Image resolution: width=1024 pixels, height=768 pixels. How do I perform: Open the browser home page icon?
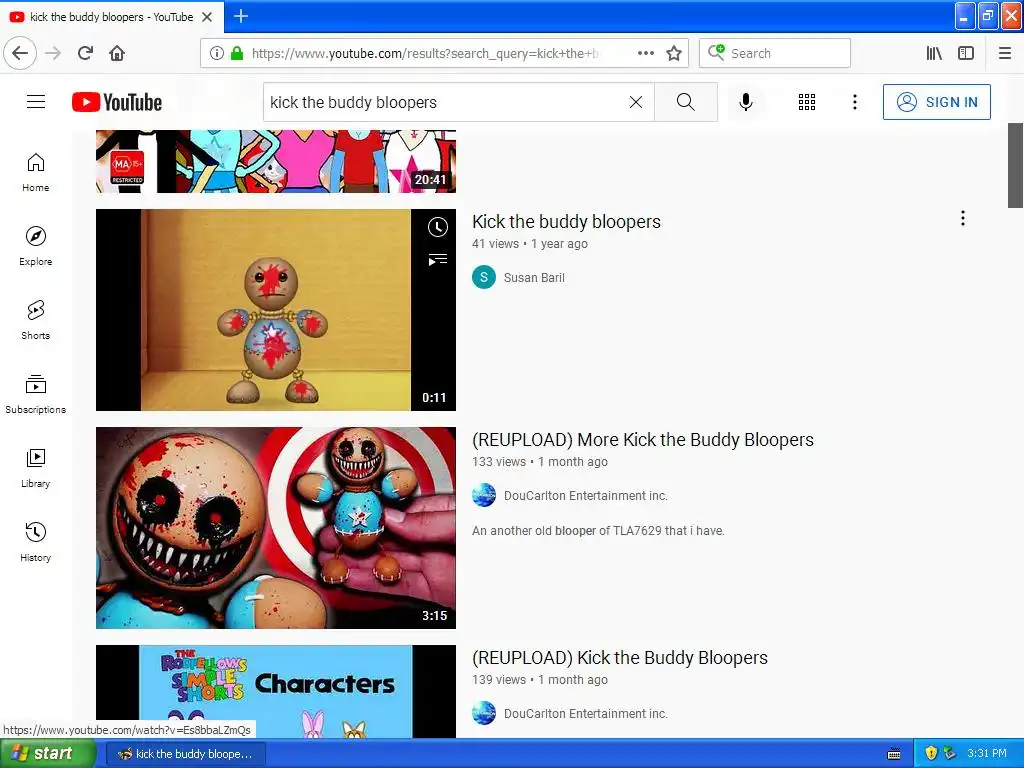point(117,53)
